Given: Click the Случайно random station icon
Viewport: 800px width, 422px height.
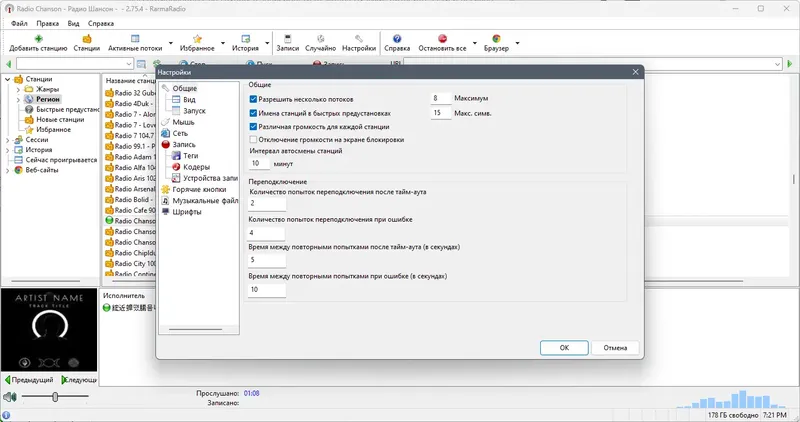Looking at the screenshot, I should (320, 39).
